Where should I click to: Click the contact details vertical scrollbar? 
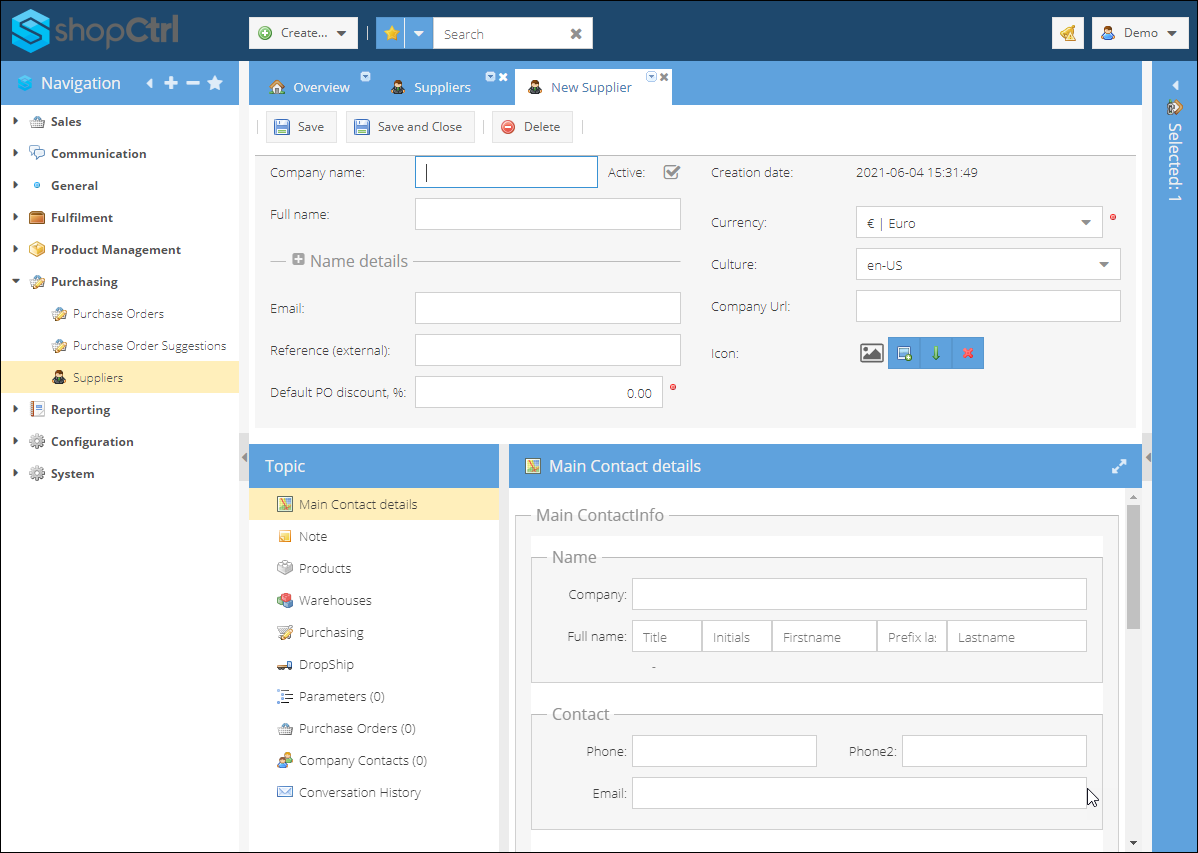pos(1133,566)
